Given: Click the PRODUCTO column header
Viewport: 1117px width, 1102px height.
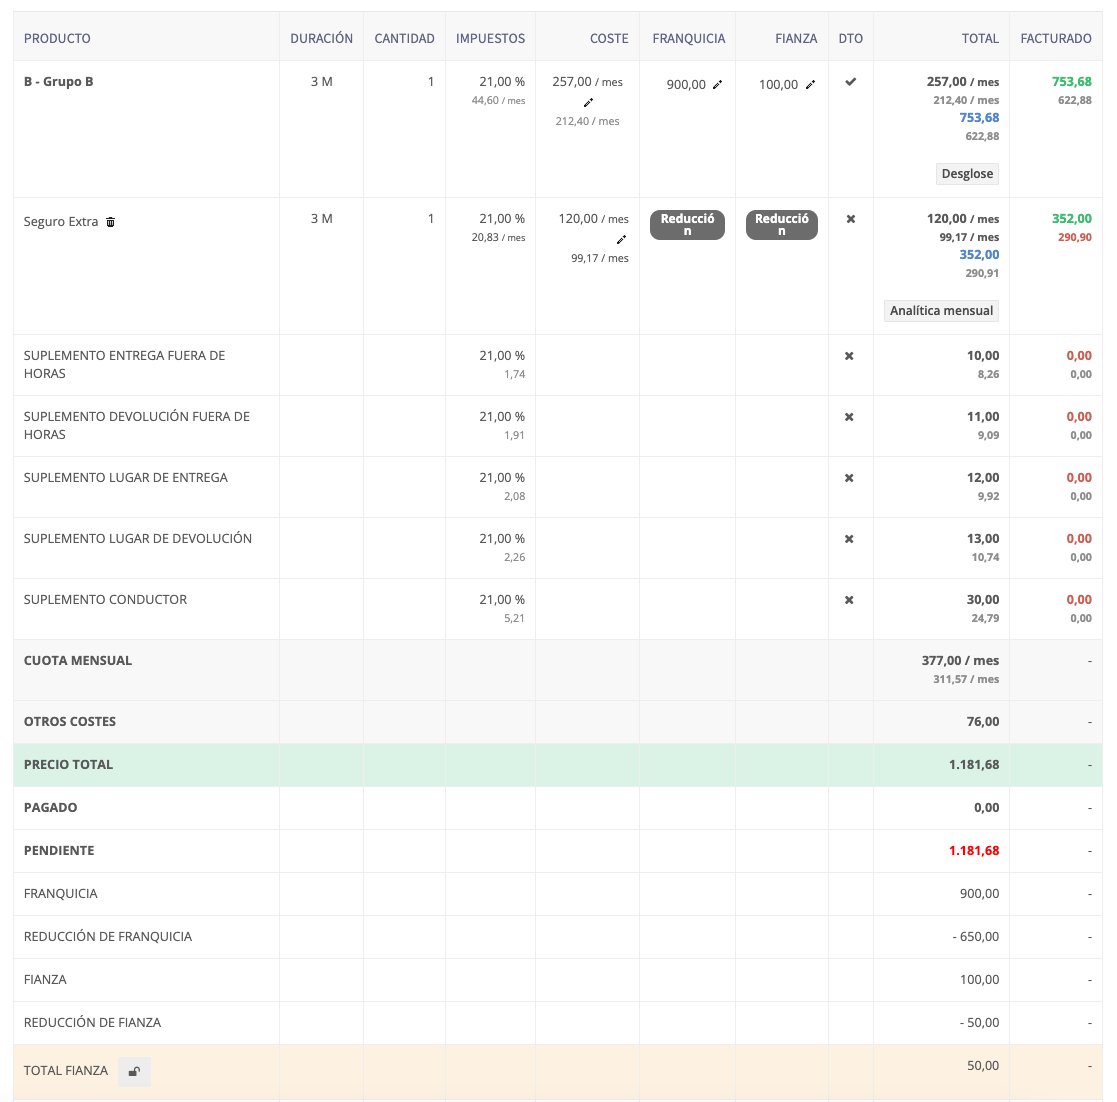Looking at the screenshot, I should tap(57, 38).
